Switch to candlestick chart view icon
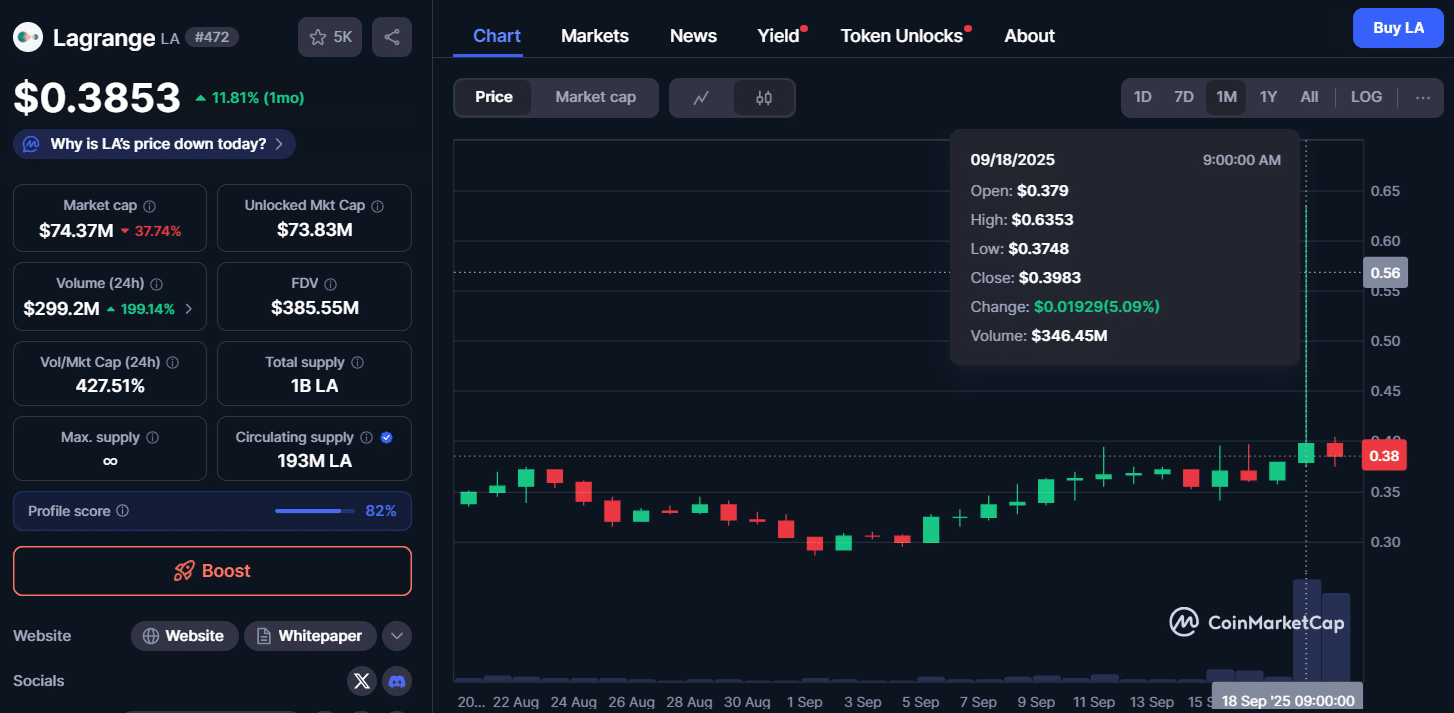1454x713 pixels. (x=764, y=98)
